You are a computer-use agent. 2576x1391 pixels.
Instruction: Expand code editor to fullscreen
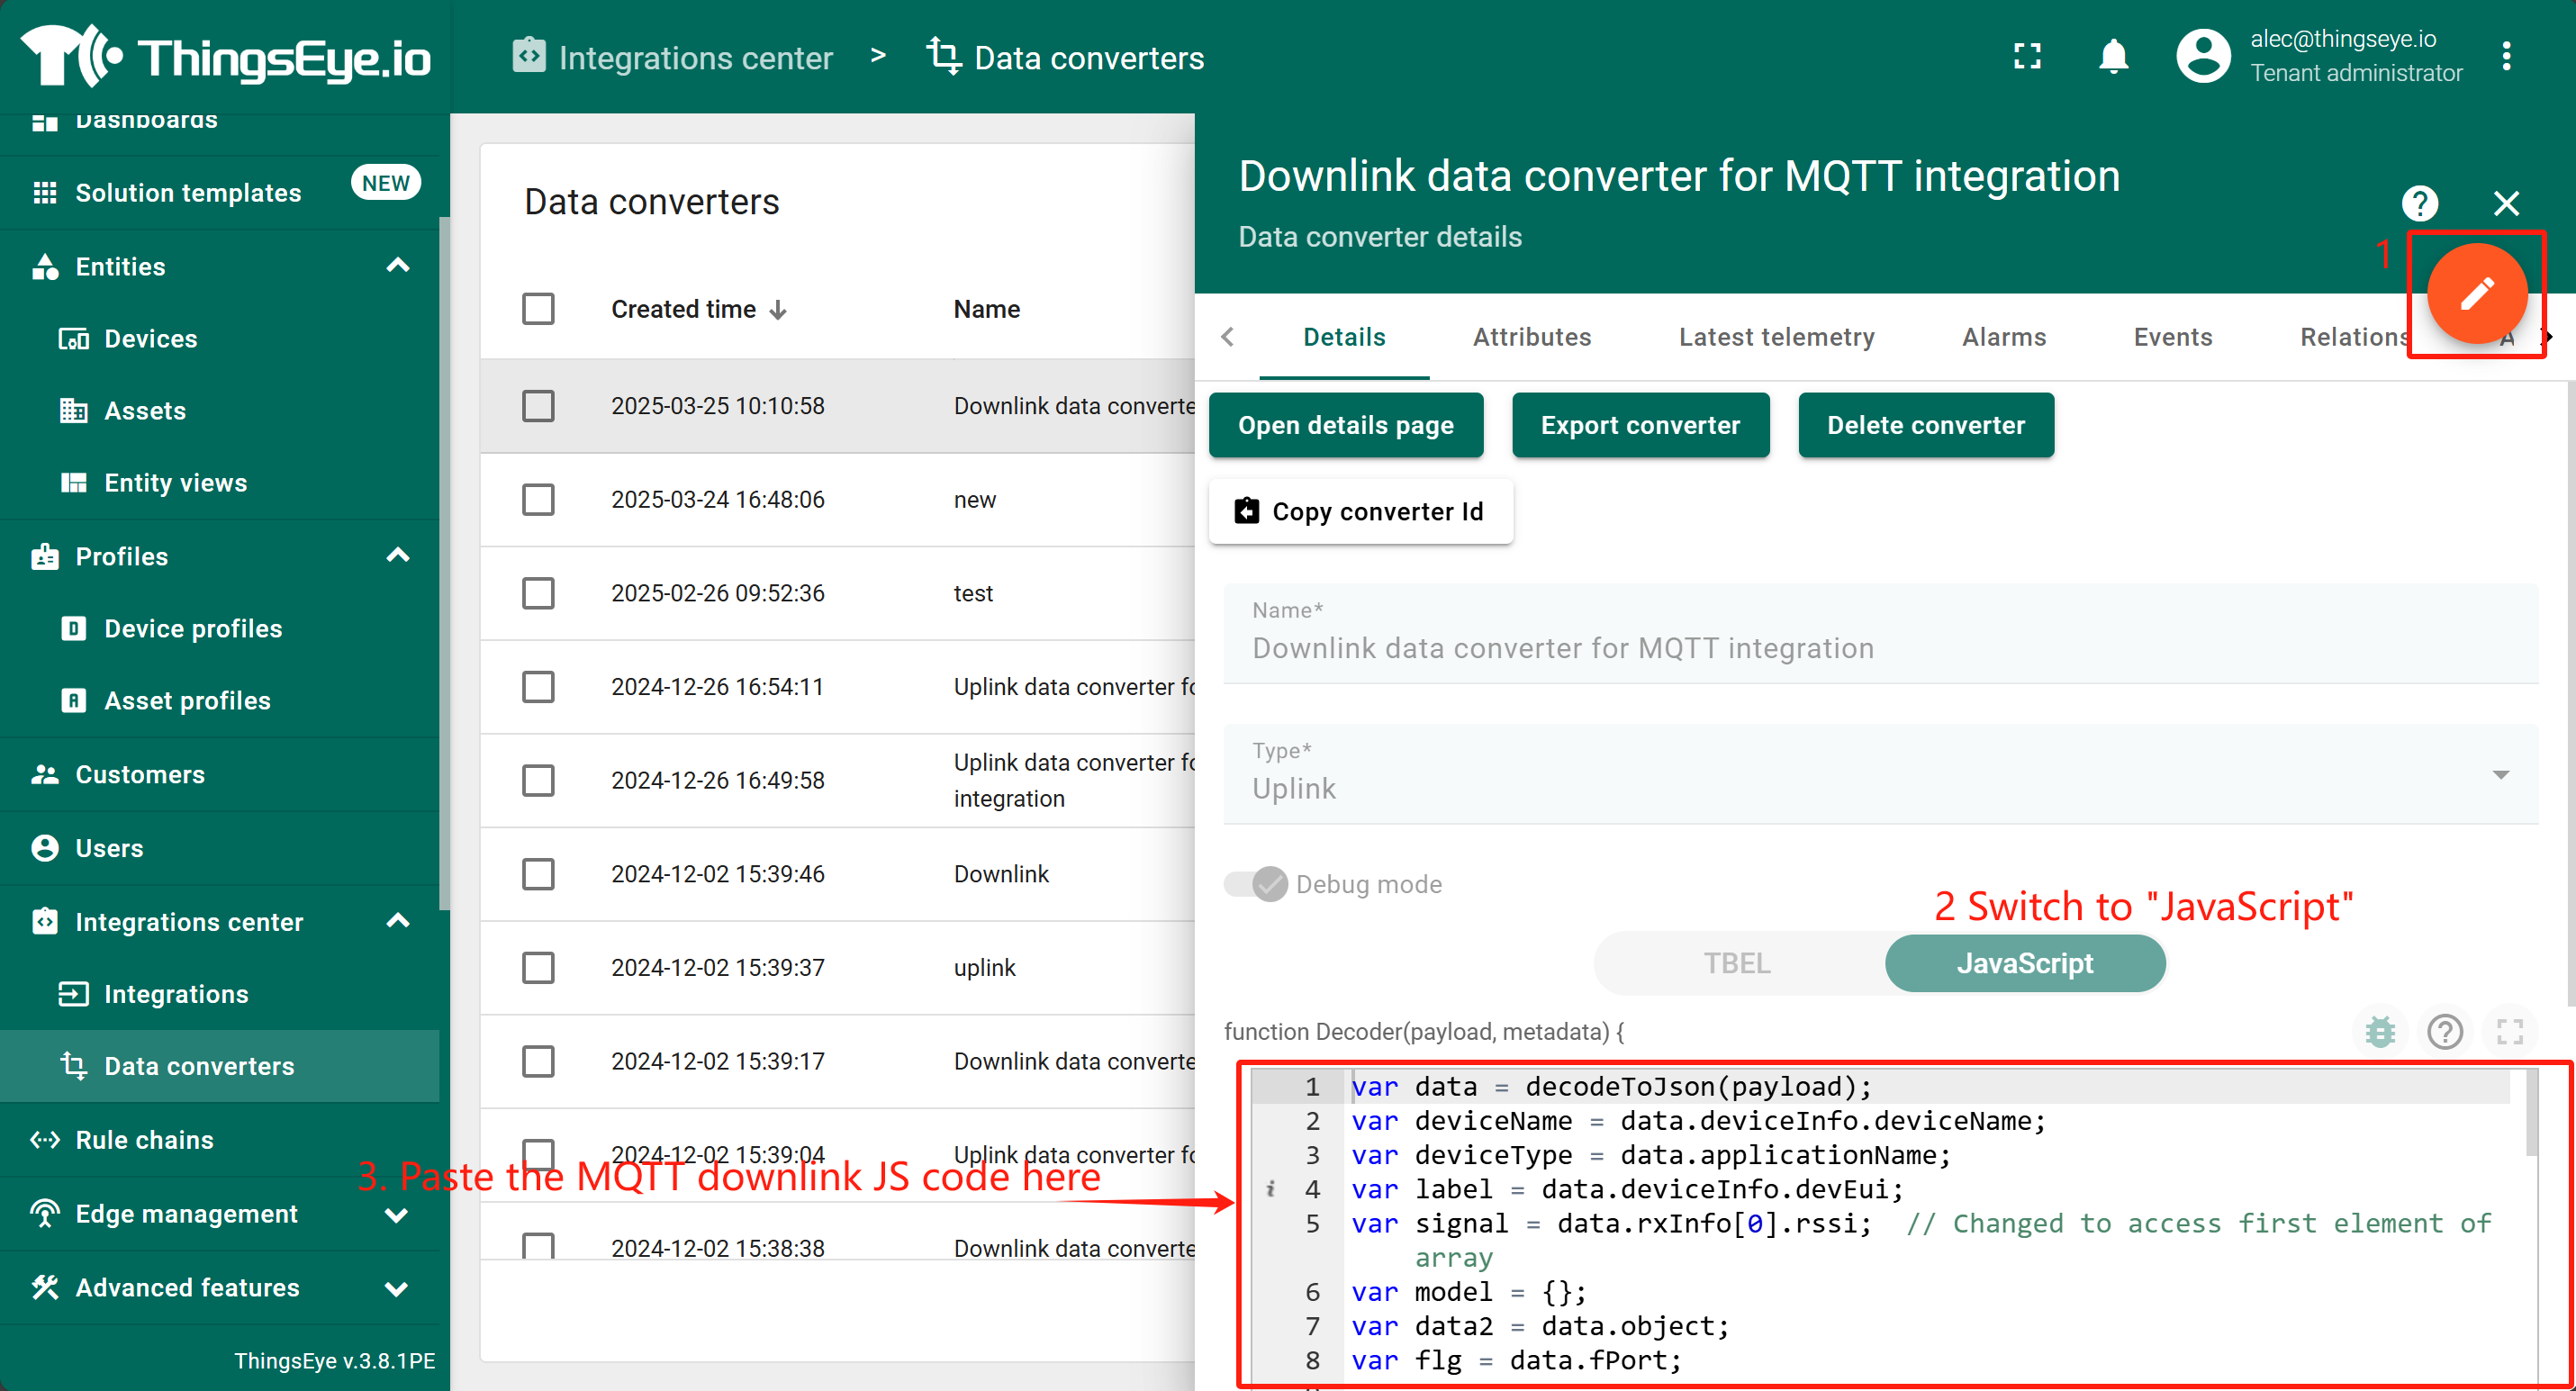[2509, 1031]
